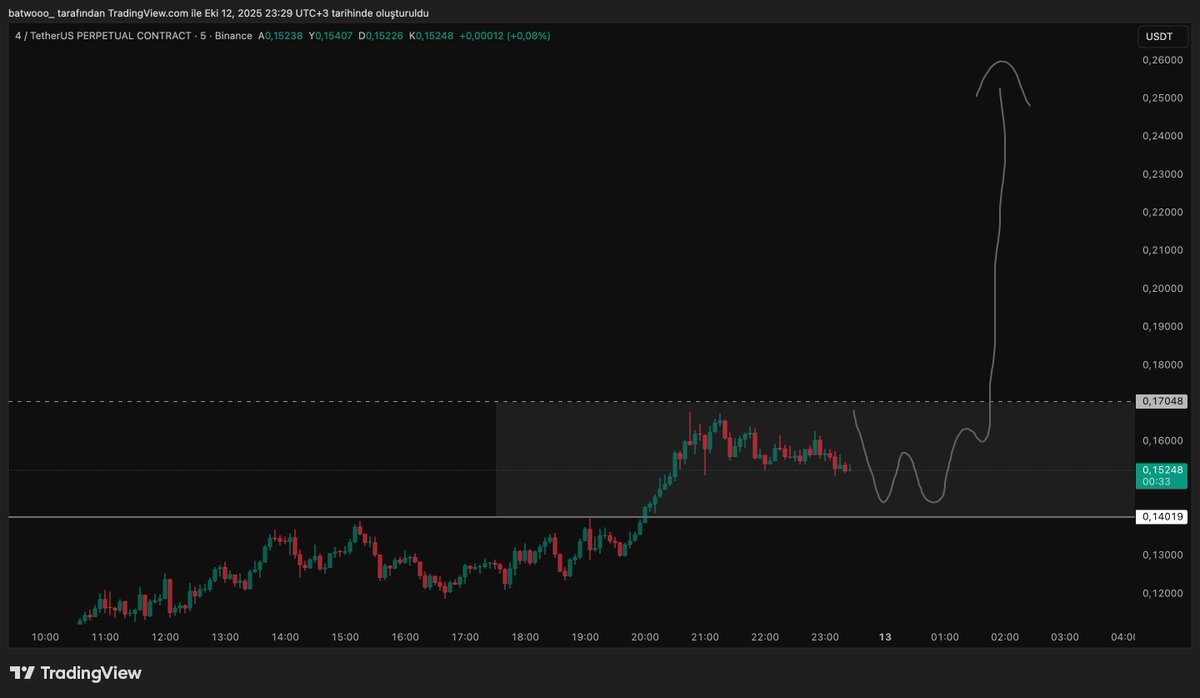Viewport: 1200px width, 698px height.
Task: Click the 22:00 time axis label
Action: (765, 637)
